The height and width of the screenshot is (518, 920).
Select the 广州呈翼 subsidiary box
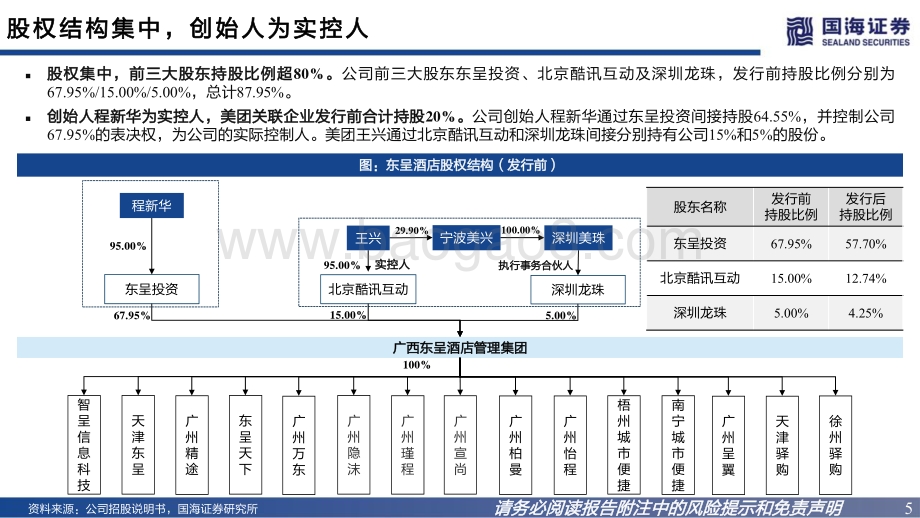(728, 445)
